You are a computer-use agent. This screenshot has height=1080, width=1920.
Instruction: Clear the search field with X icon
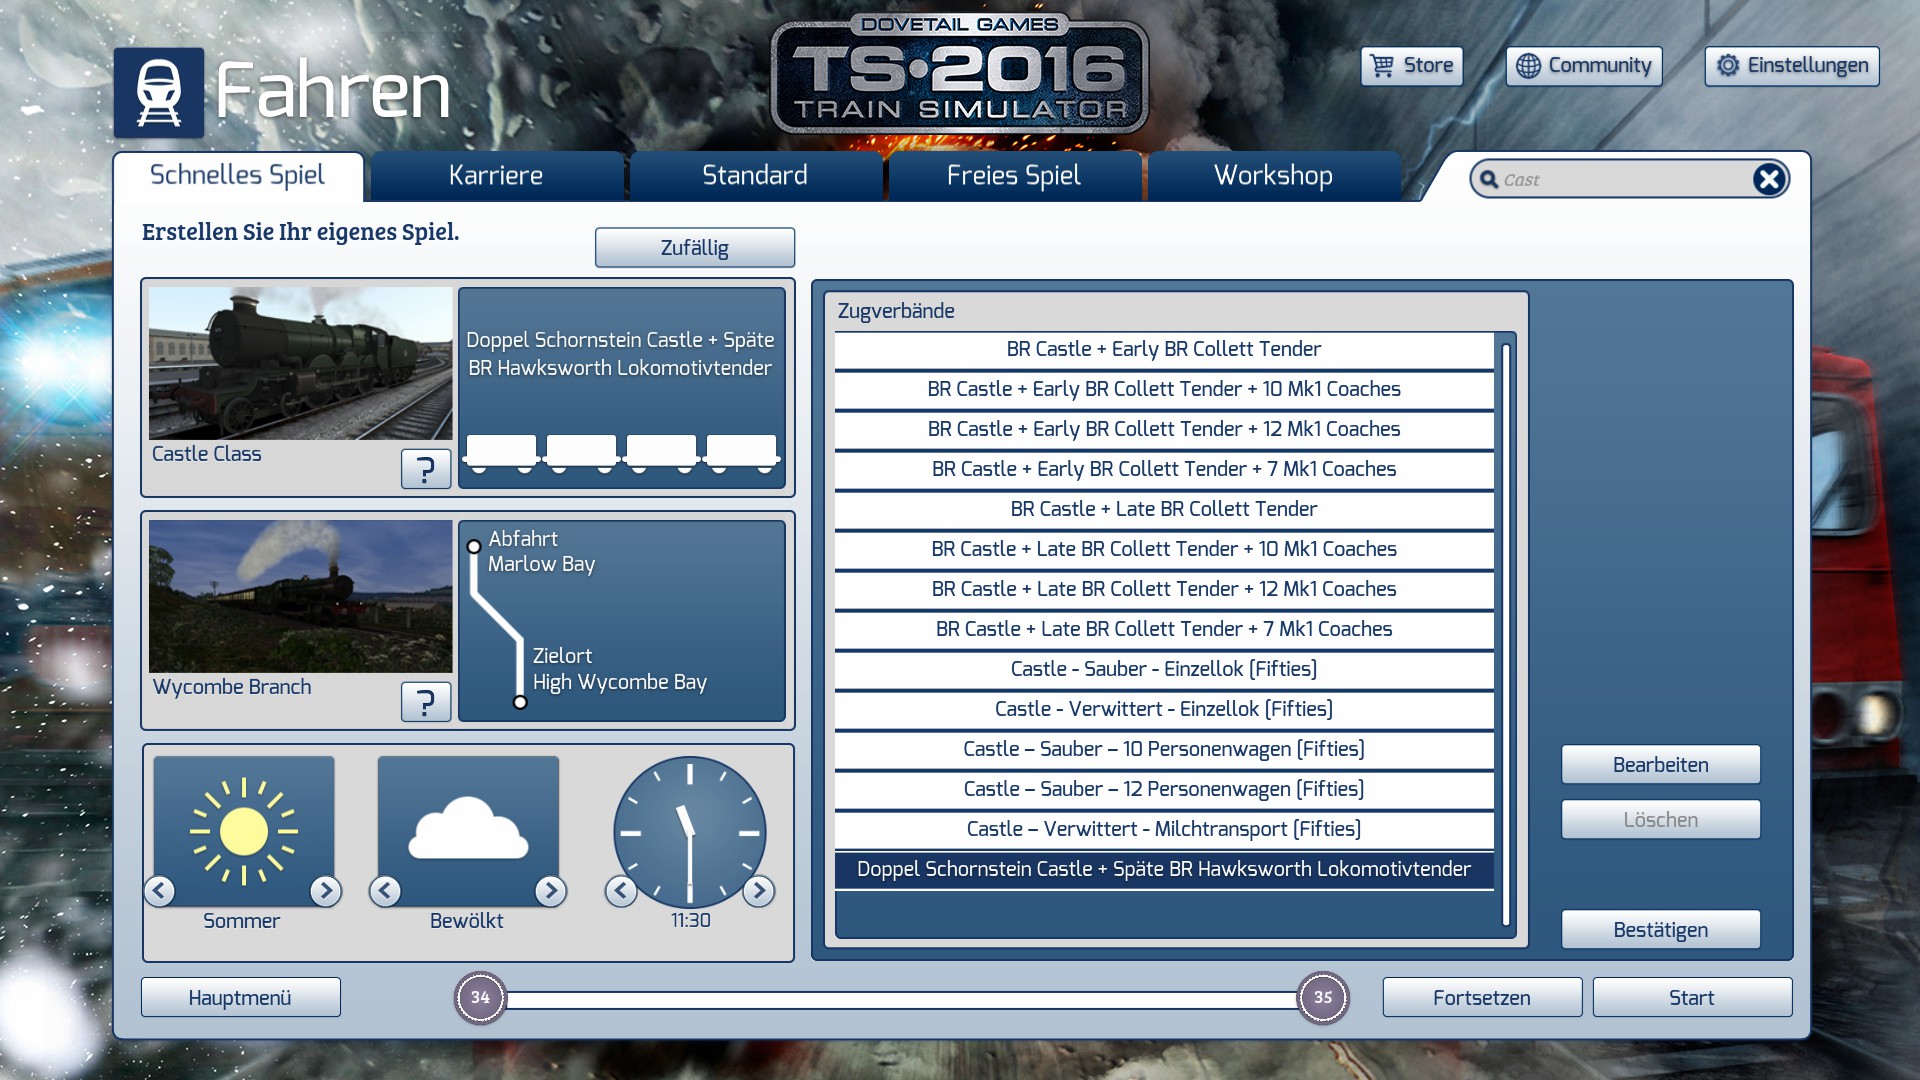(x=1768, y=179)
